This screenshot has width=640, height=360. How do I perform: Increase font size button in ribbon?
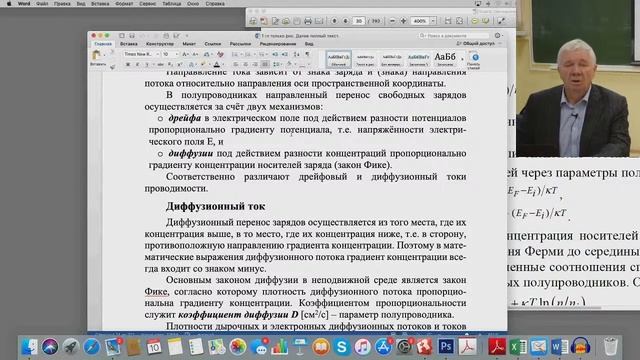tap(185, 54)
